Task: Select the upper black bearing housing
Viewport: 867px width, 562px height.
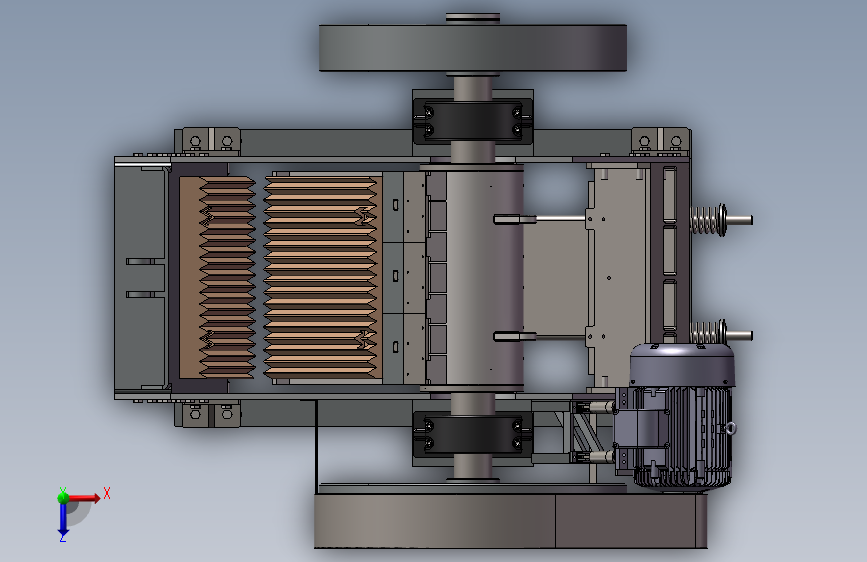Action: point(472,122)
